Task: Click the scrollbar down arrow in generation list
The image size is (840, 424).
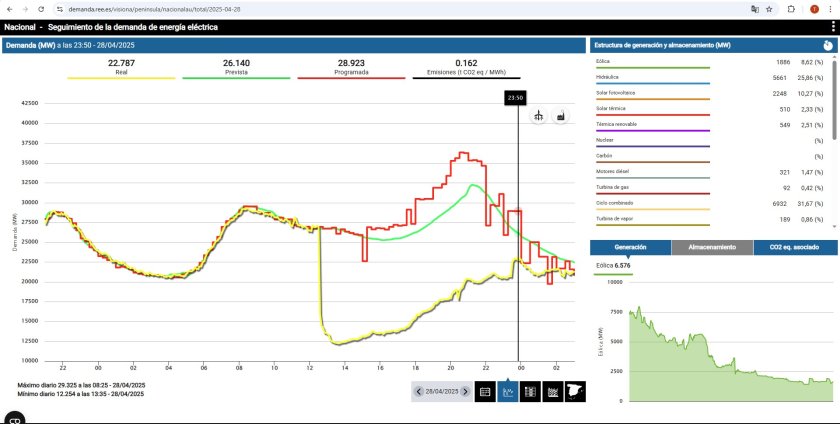Action: coord(834,227)
